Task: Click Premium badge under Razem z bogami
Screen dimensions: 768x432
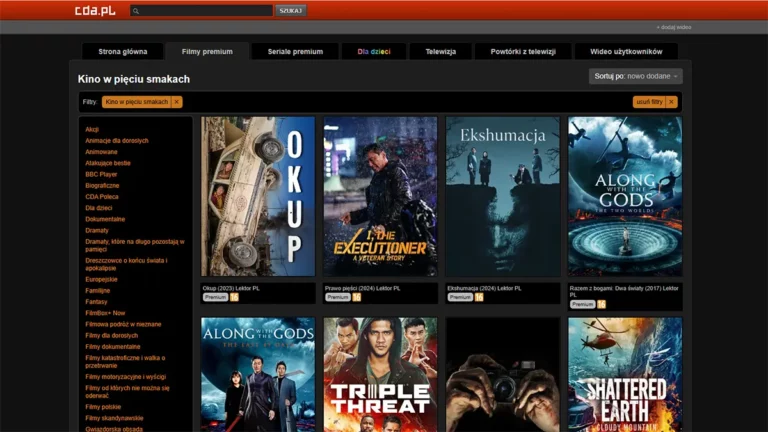Action: tap(583, 305)
